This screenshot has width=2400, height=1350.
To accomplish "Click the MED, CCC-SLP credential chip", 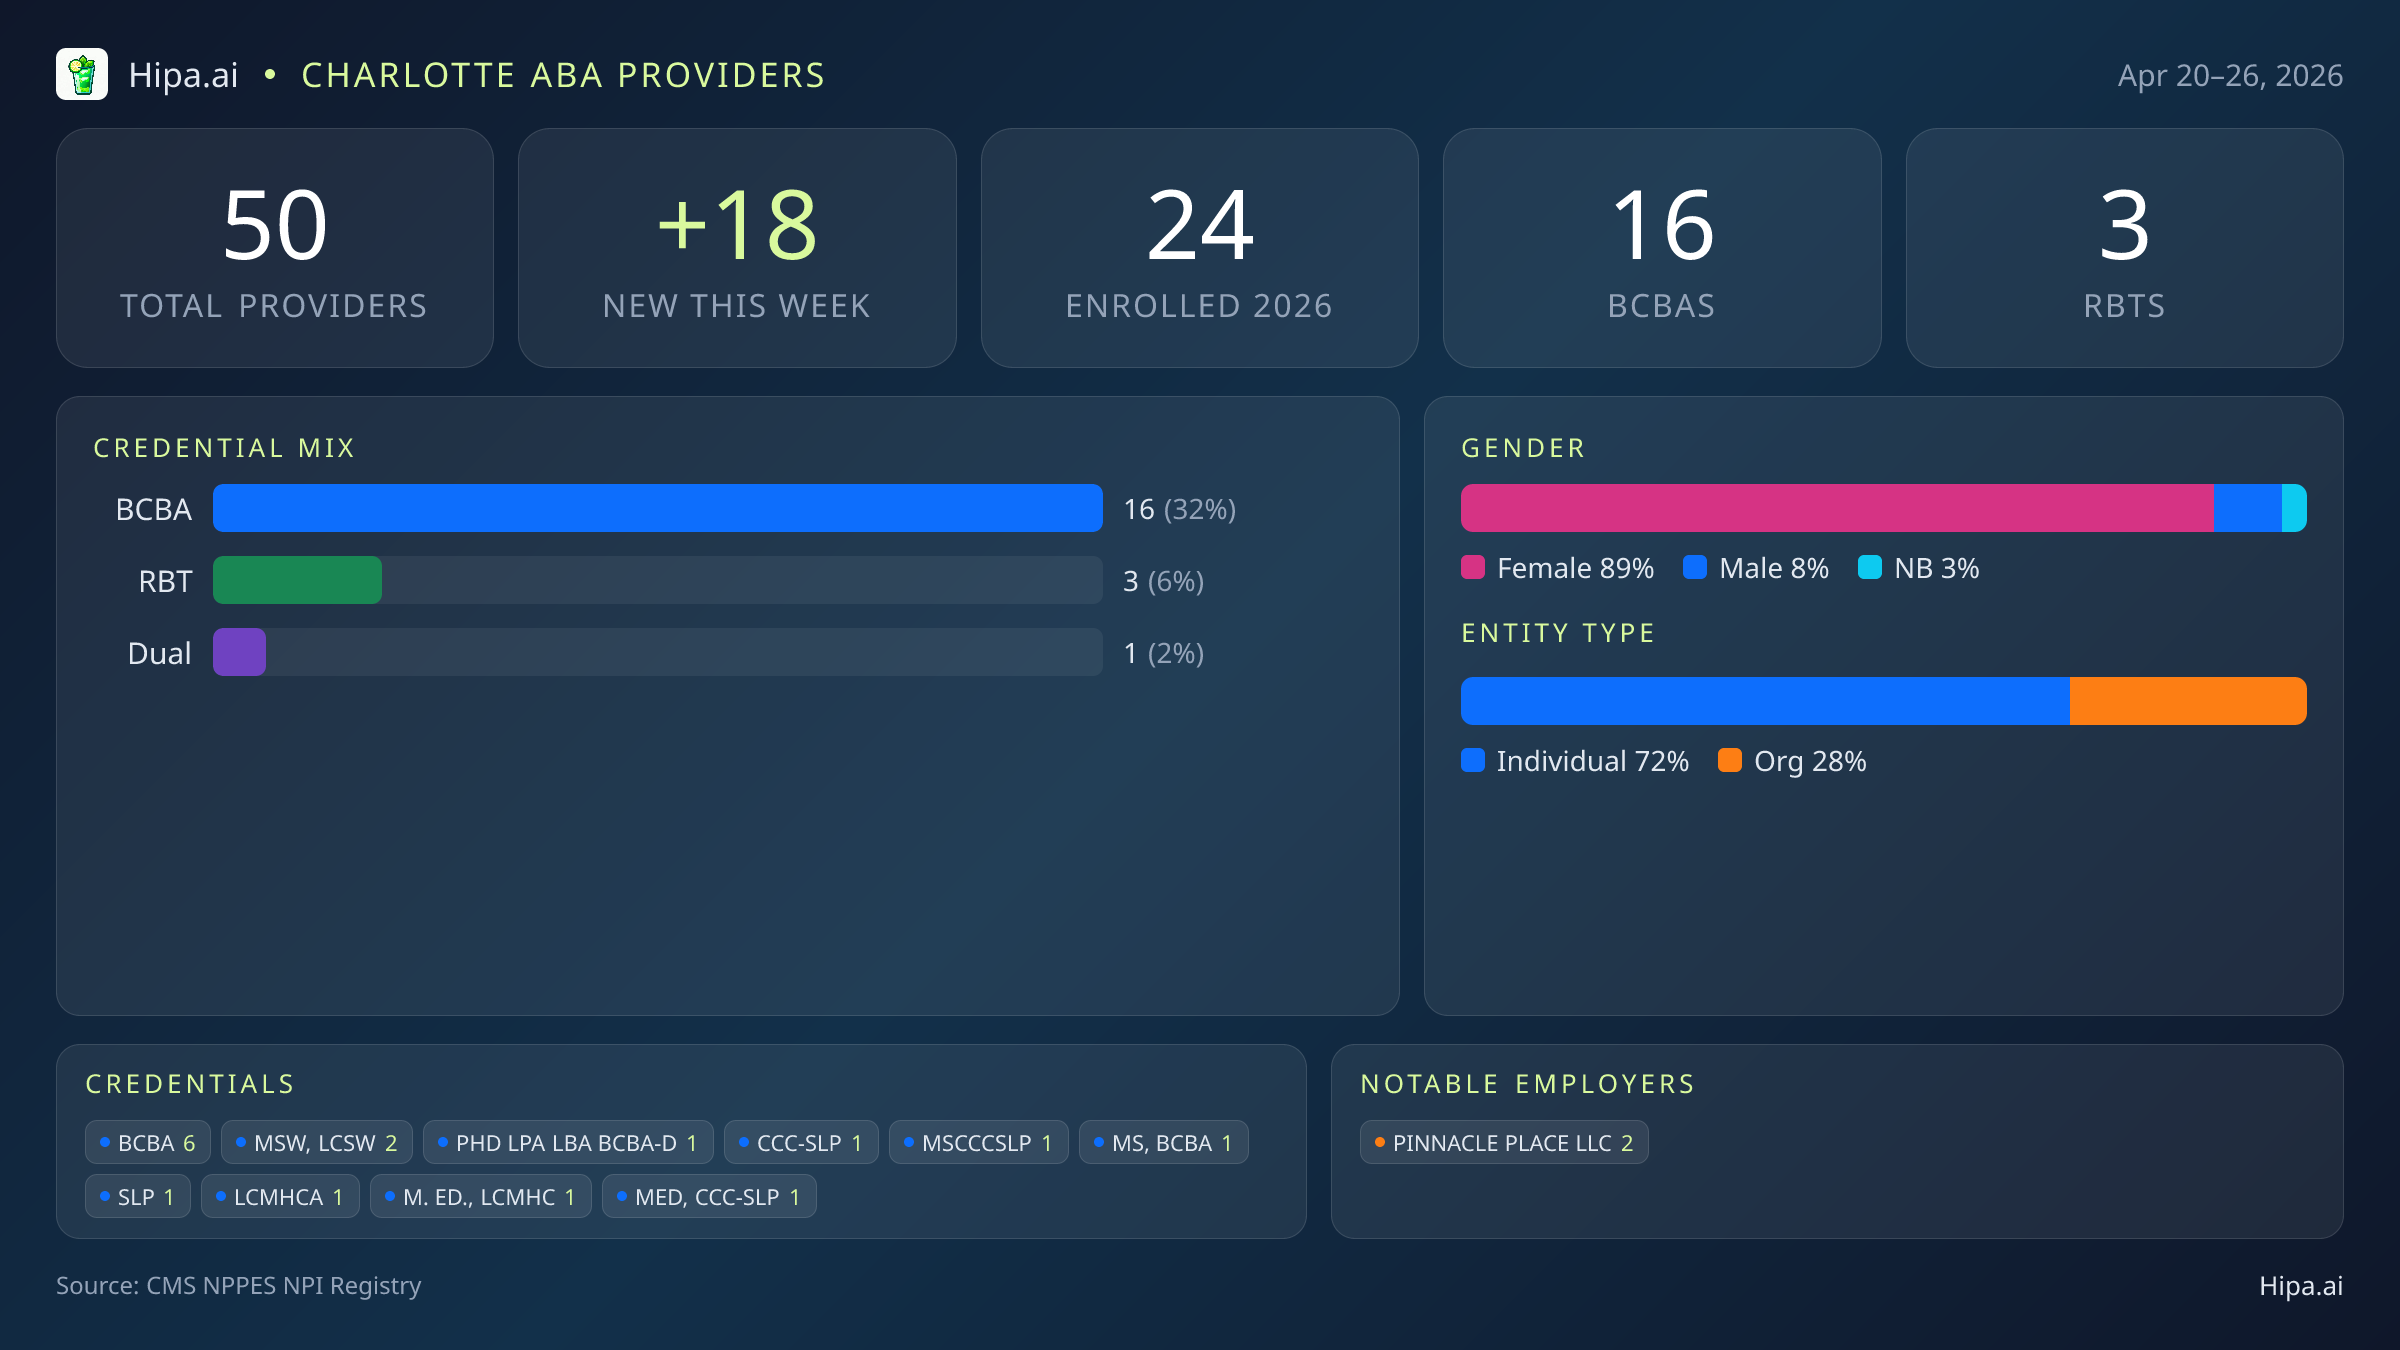I will (x=709, y=1197).
